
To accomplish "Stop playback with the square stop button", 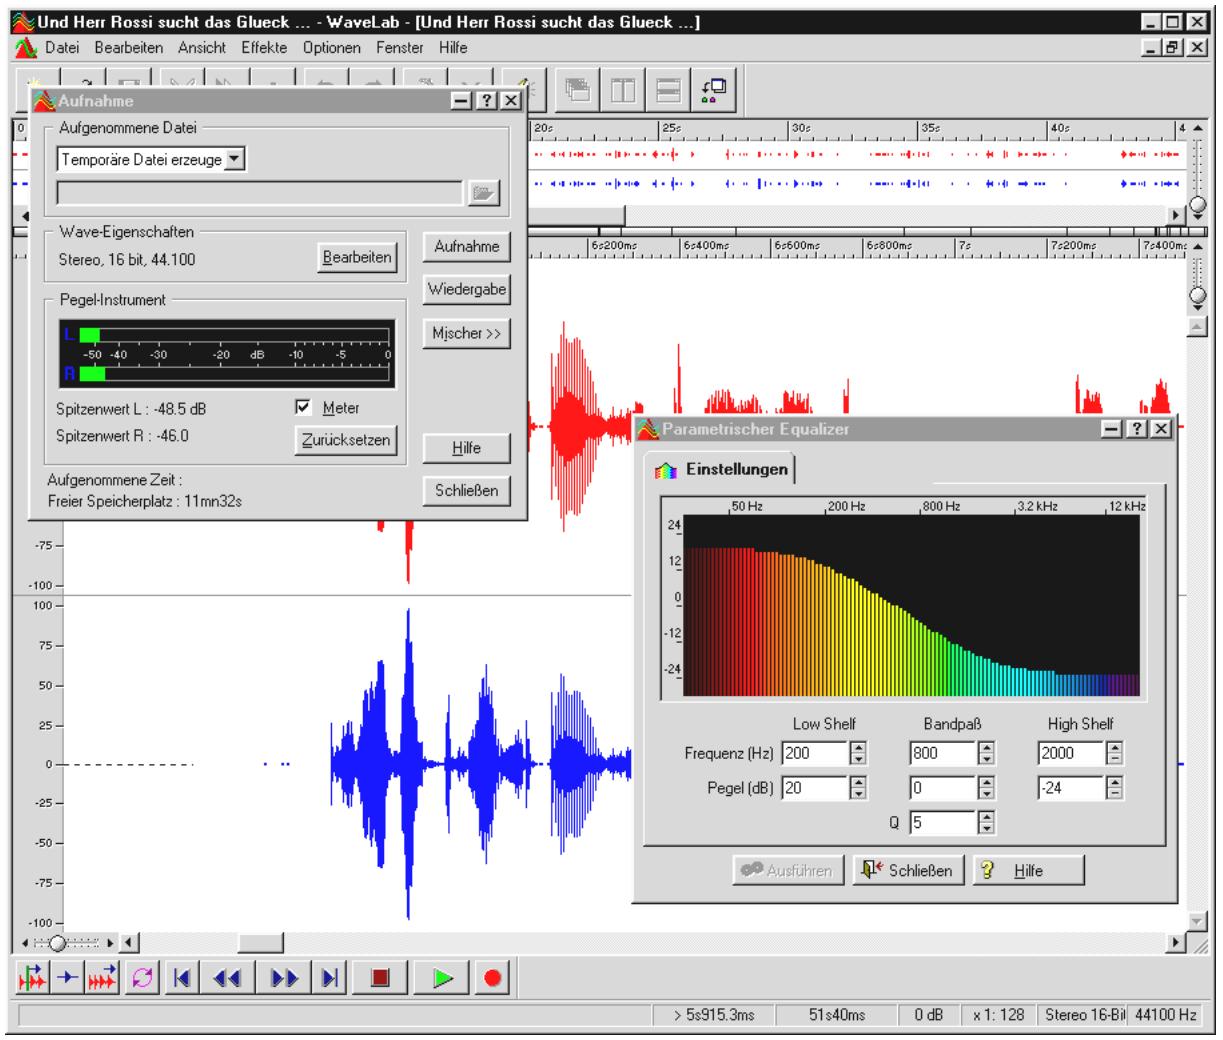I will click(380, 977).
